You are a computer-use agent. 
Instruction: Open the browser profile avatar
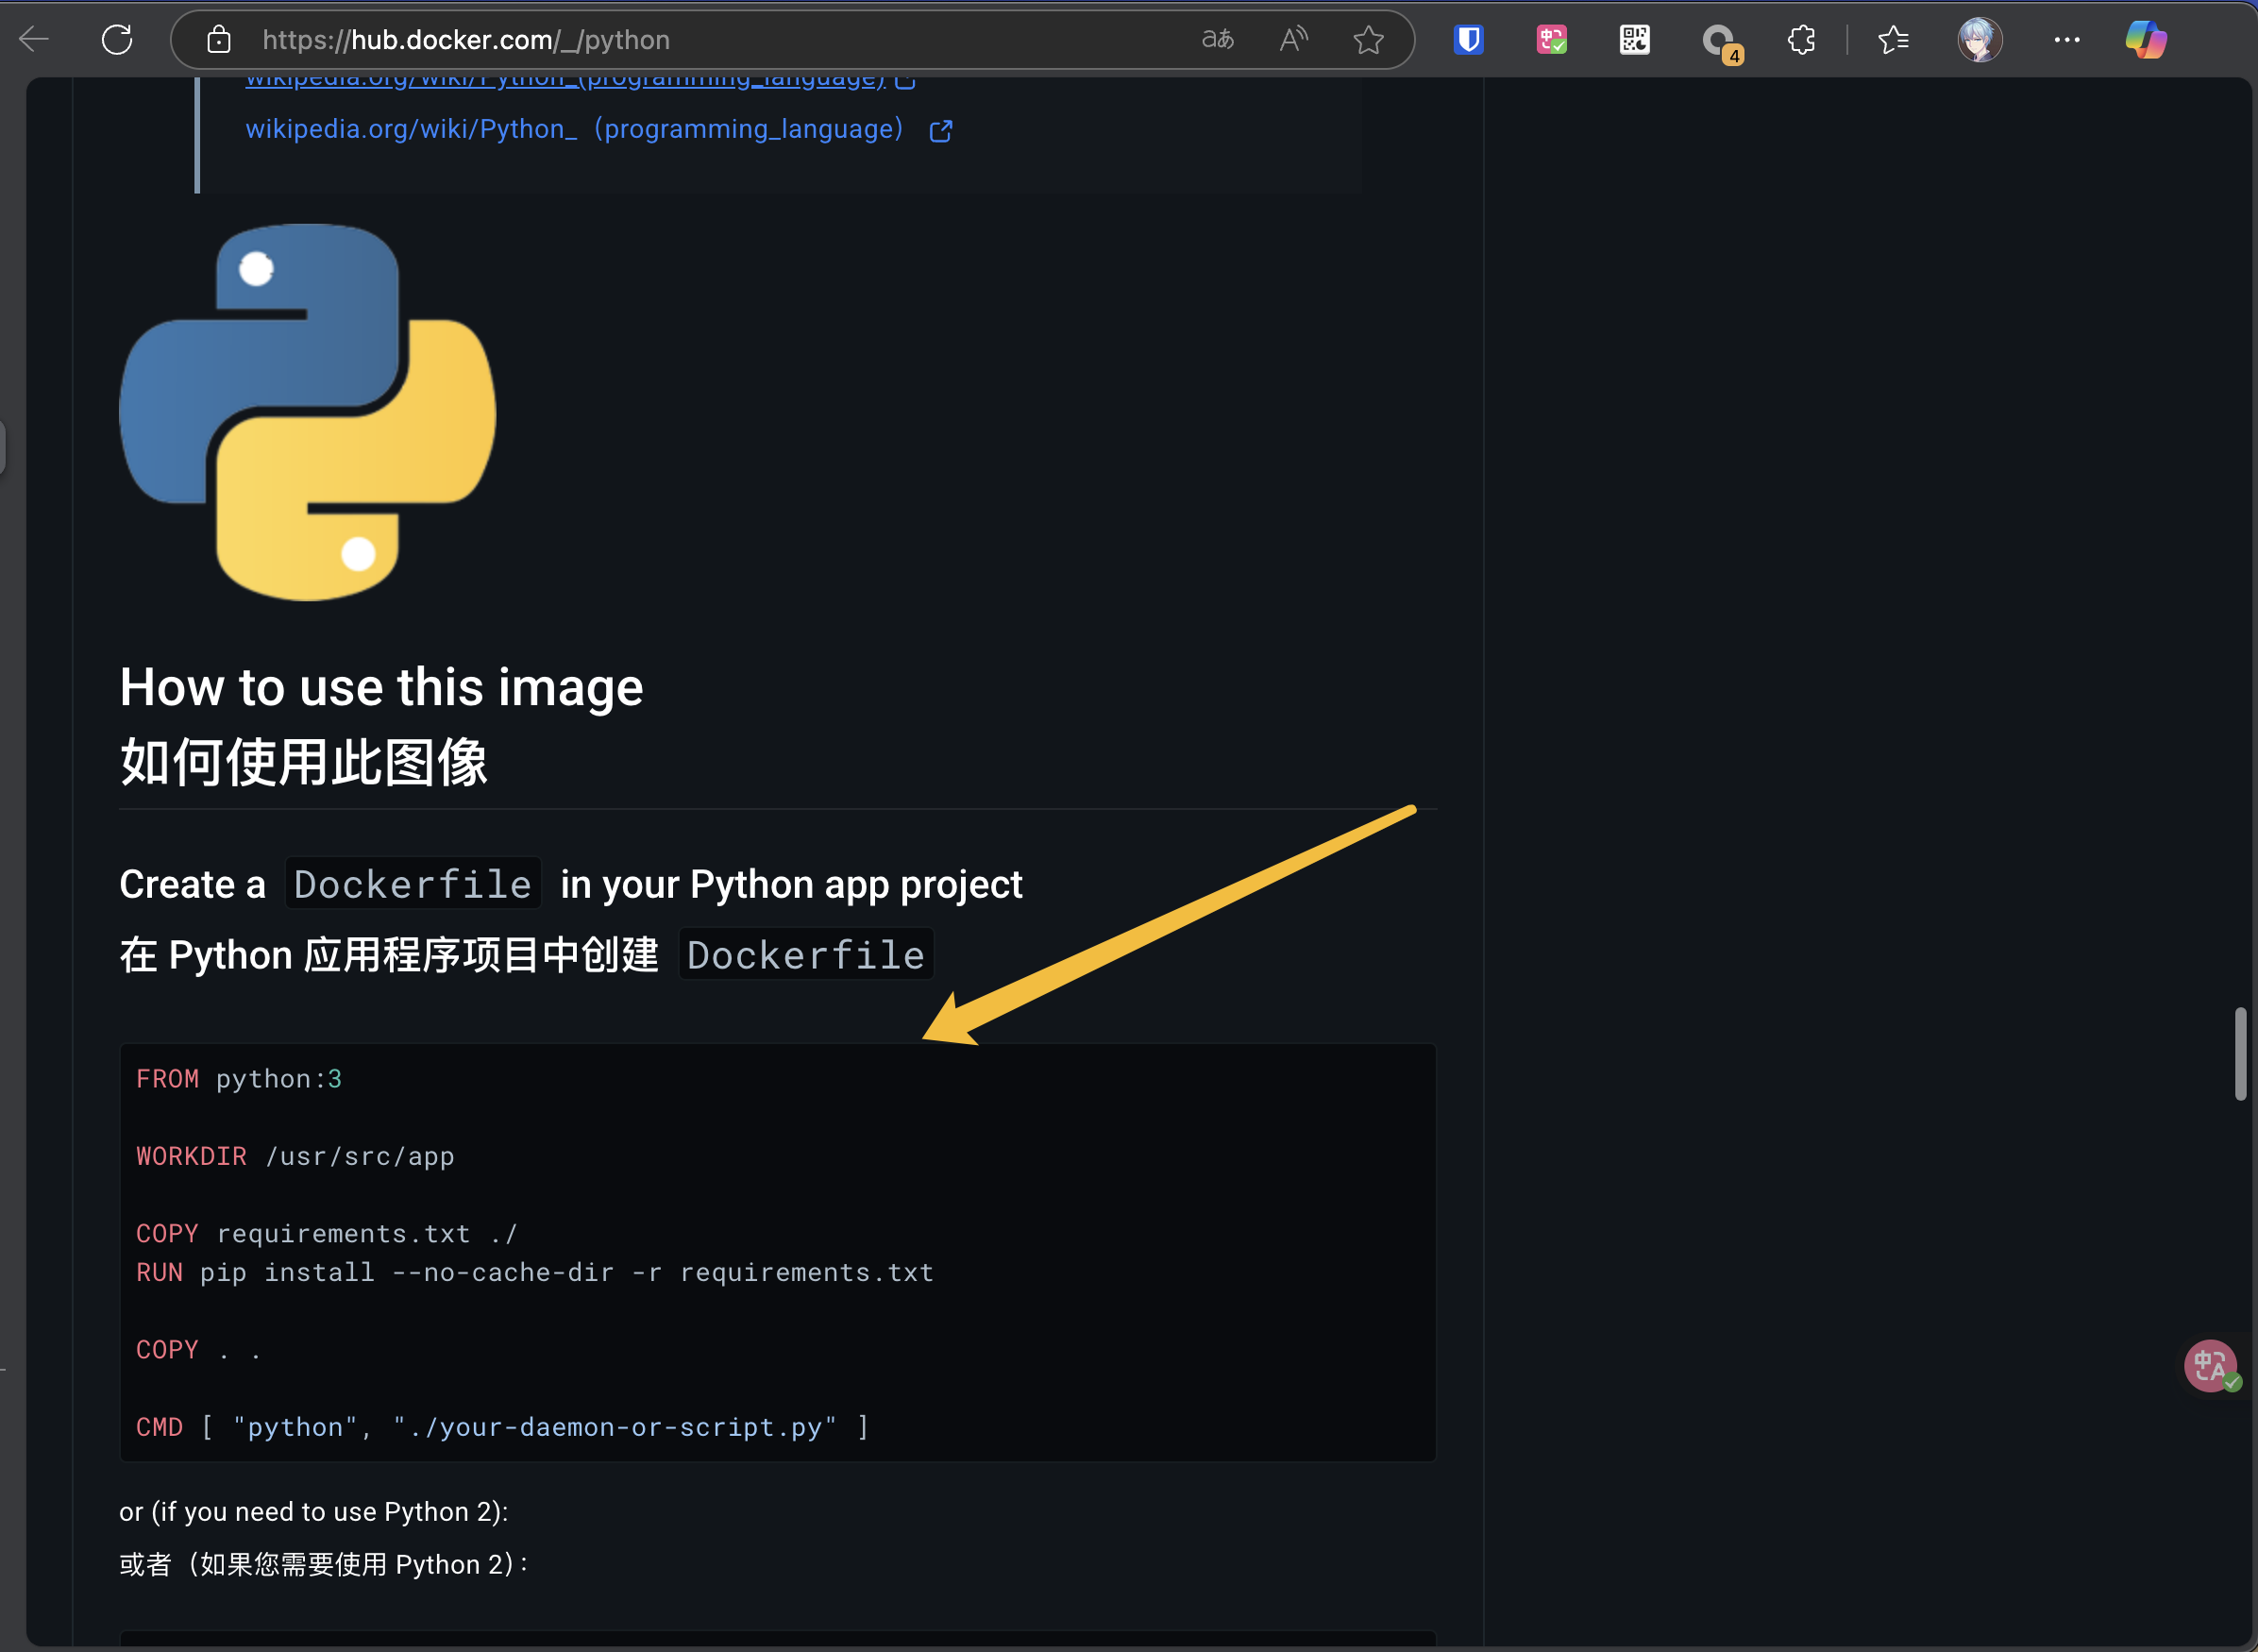[x=1979, y=40]
